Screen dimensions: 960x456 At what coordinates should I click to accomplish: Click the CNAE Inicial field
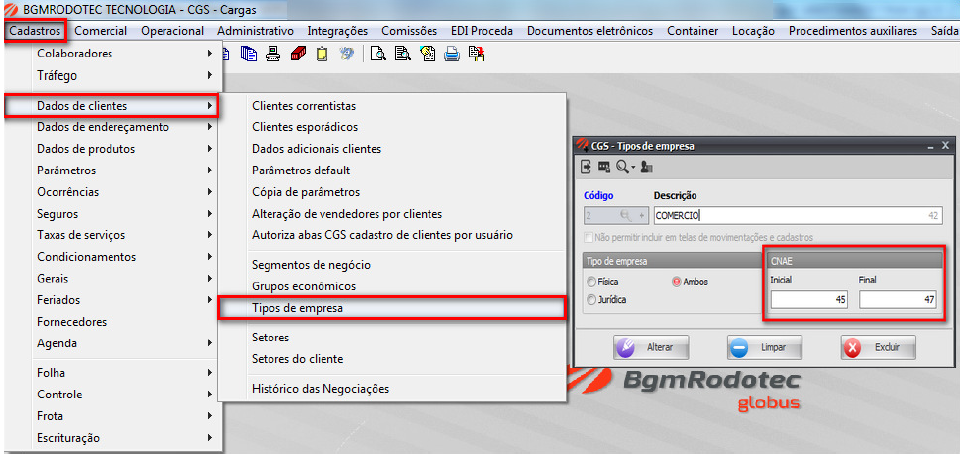(x=809, y=300)
